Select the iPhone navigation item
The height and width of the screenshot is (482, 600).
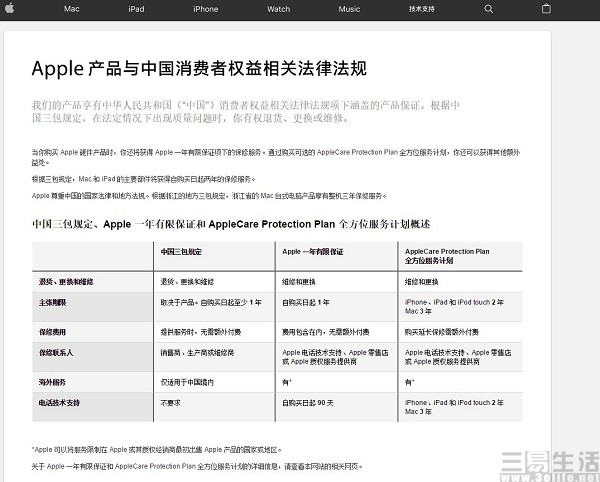(x=205, y=9)
